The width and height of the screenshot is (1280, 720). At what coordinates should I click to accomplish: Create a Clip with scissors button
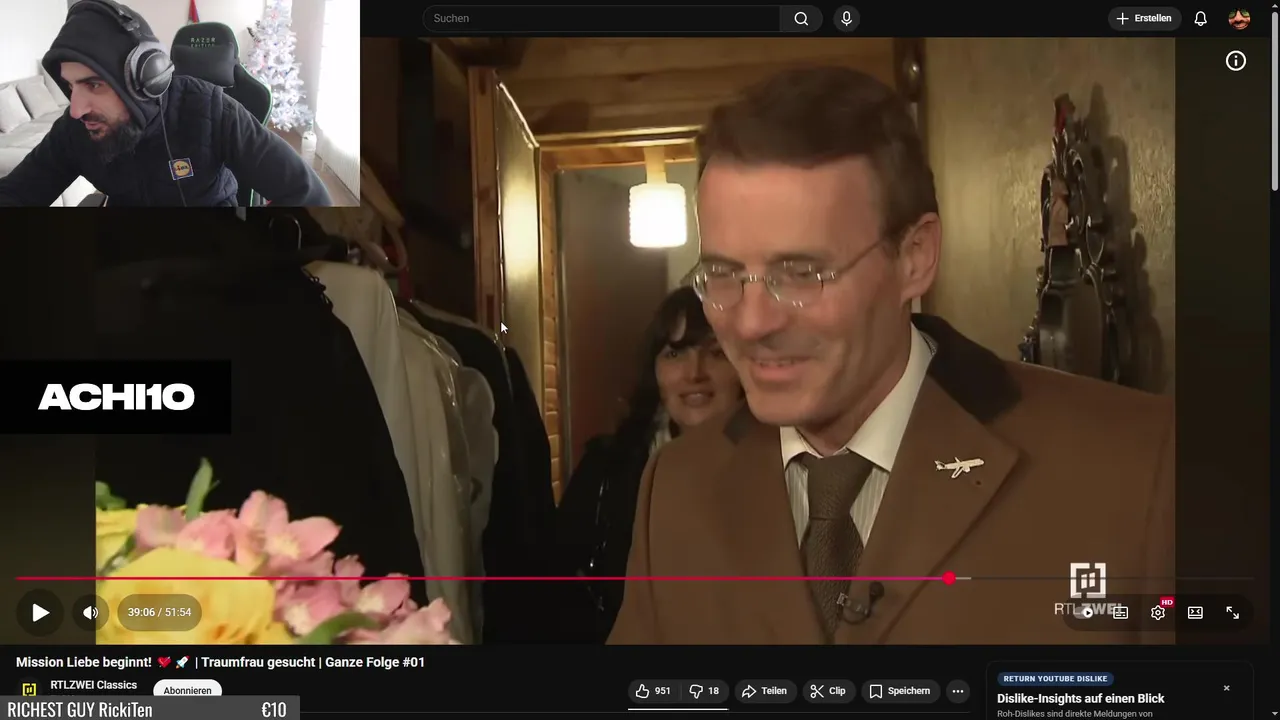[827, 691]
